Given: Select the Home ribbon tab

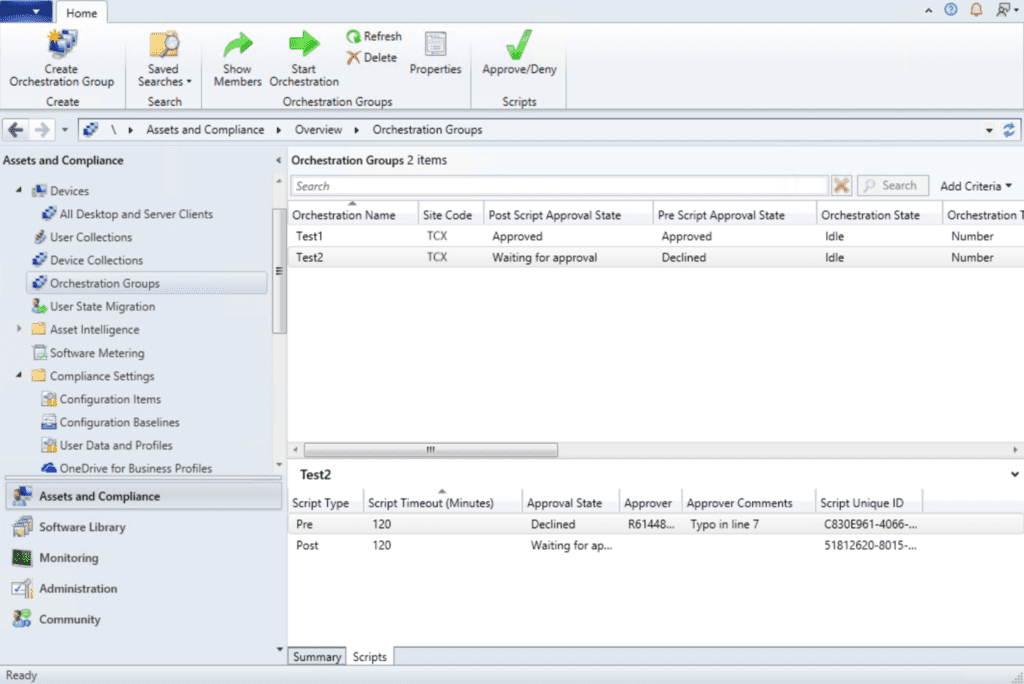Looking at the screenshot, I should pyautogui.click(x=81, y=12).
